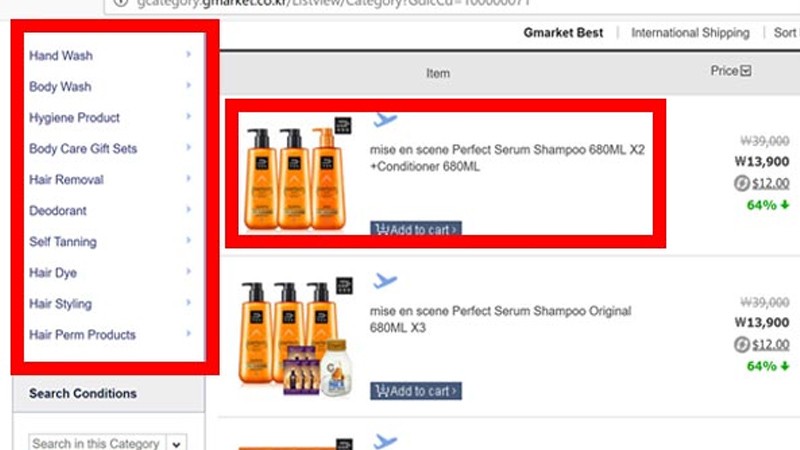Click the currency icon beside second $12.00 price

741,344
